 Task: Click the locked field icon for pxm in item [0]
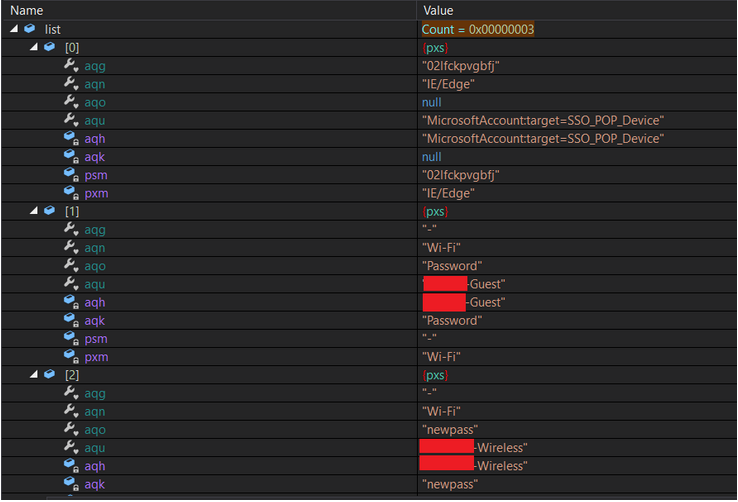[x=70, y=193]
